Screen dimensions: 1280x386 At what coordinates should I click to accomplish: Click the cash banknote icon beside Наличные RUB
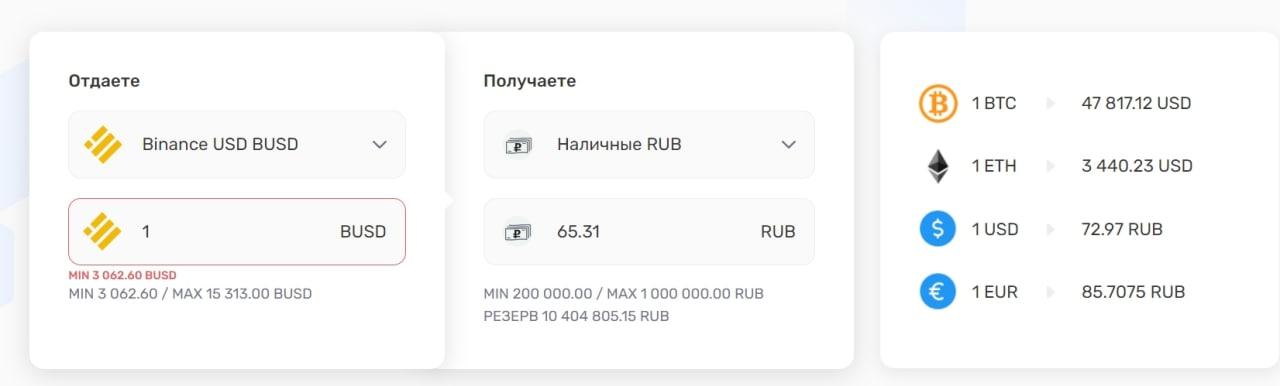pyautogui.click(x=517, y=144)
